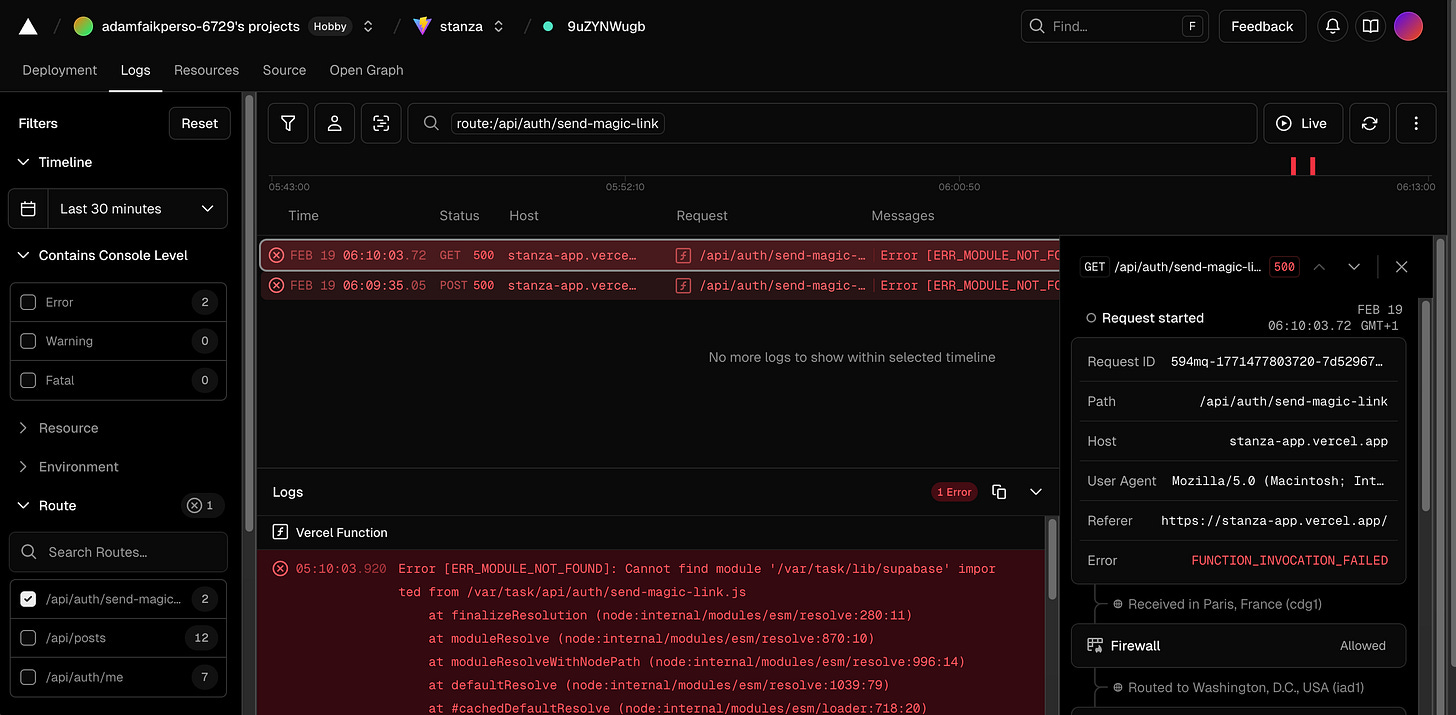The image size is (1456, 715).
Task: Open the Source tab
Action: pyautogui.click(x=284, y=70)
